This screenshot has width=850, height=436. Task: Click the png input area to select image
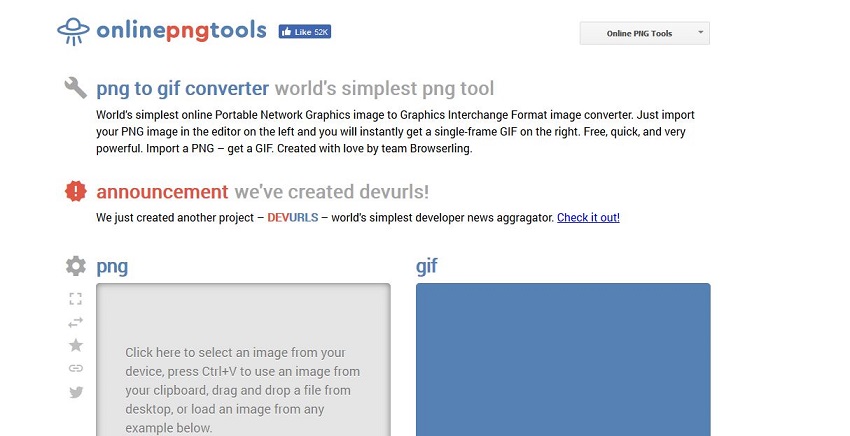click(243, 360)
